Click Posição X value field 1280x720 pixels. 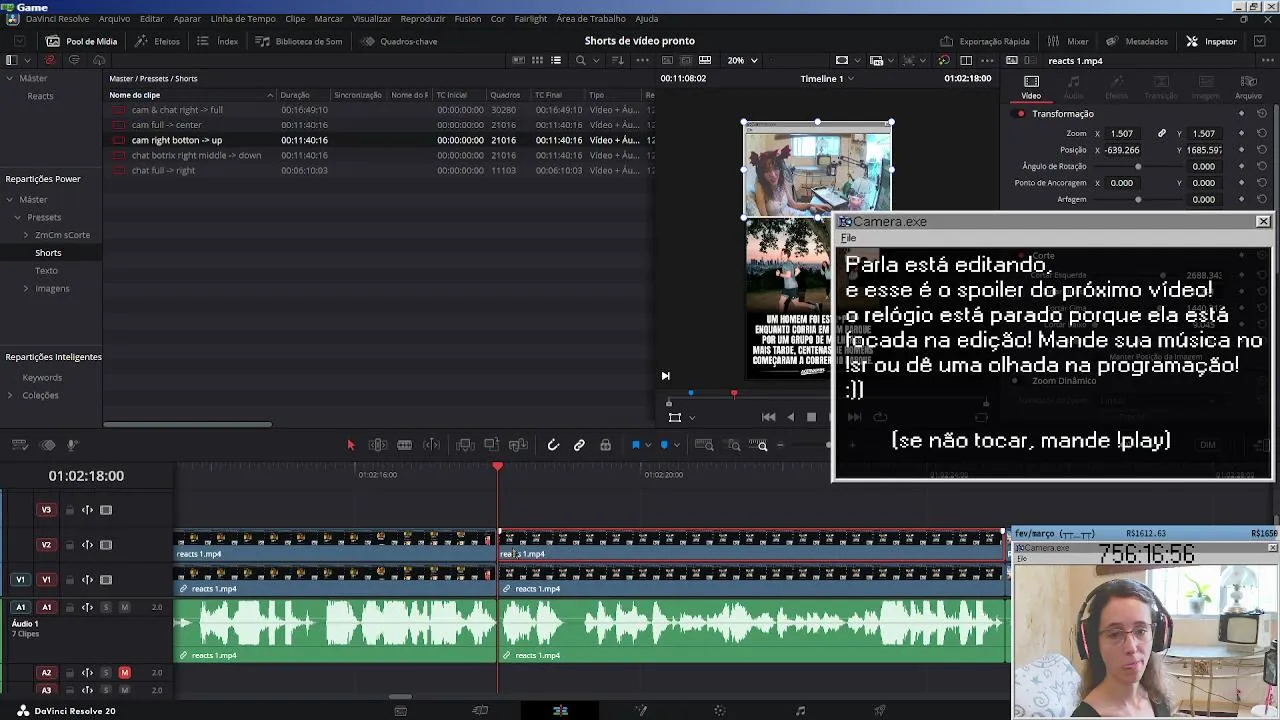[1122, 150]
